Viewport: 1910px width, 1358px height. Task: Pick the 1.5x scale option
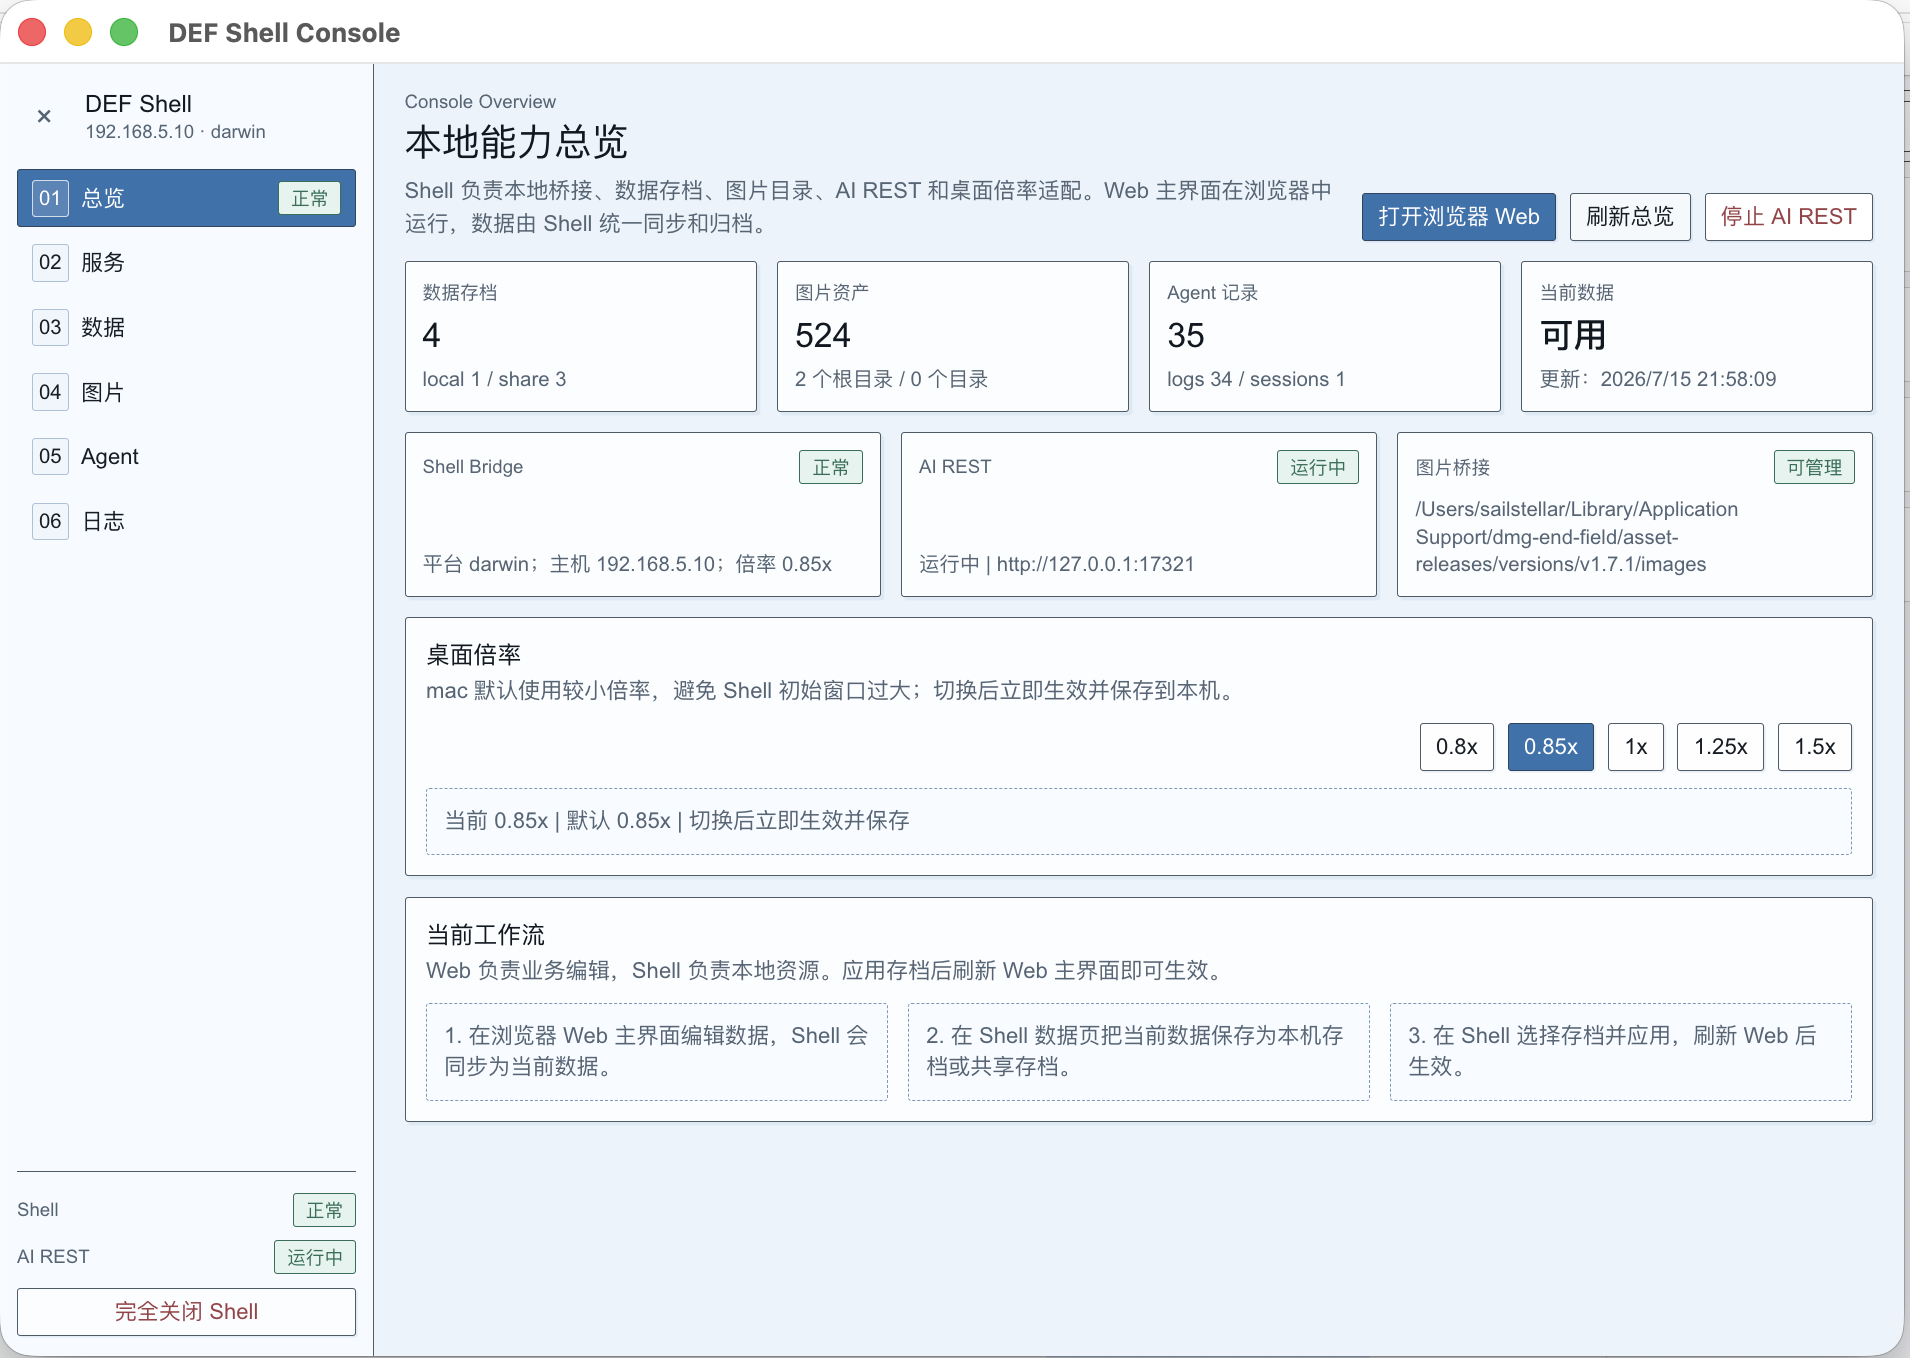pos(1814,747)
